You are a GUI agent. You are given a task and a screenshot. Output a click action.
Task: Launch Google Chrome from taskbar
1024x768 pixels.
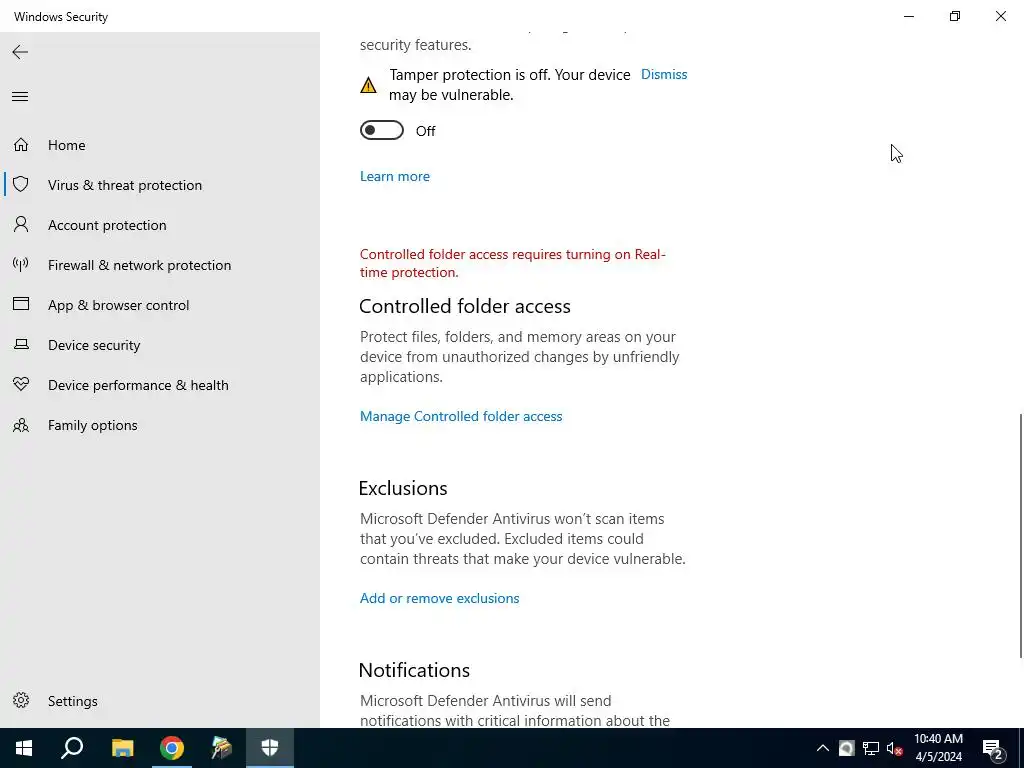tap(172, 748)
